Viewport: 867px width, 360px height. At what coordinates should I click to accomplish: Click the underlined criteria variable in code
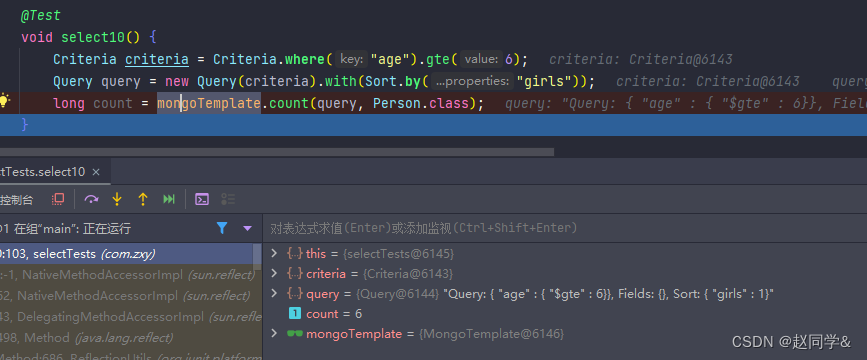pos(157,59)
